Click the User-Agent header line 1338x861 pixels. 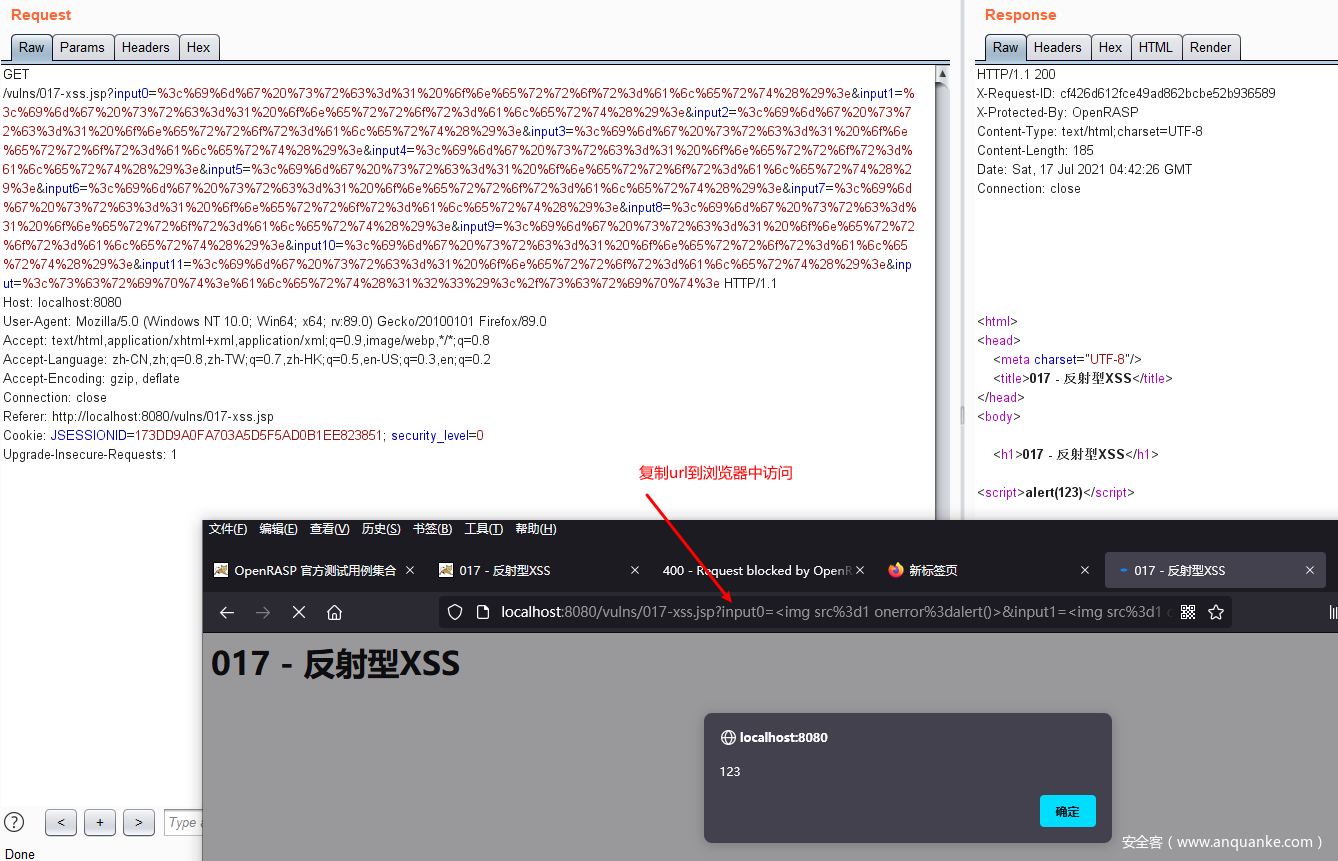(x=275, y=322)
